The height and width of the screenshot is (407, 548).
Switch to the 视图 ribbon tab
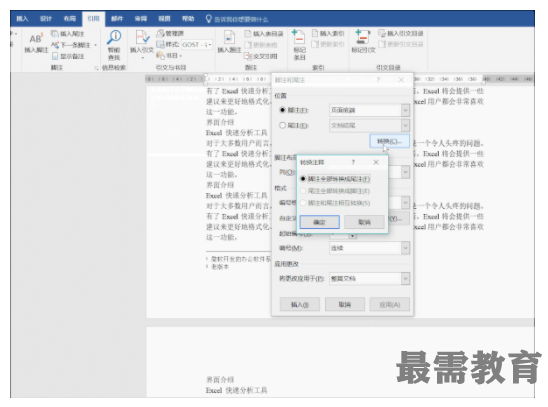(164, 19)
